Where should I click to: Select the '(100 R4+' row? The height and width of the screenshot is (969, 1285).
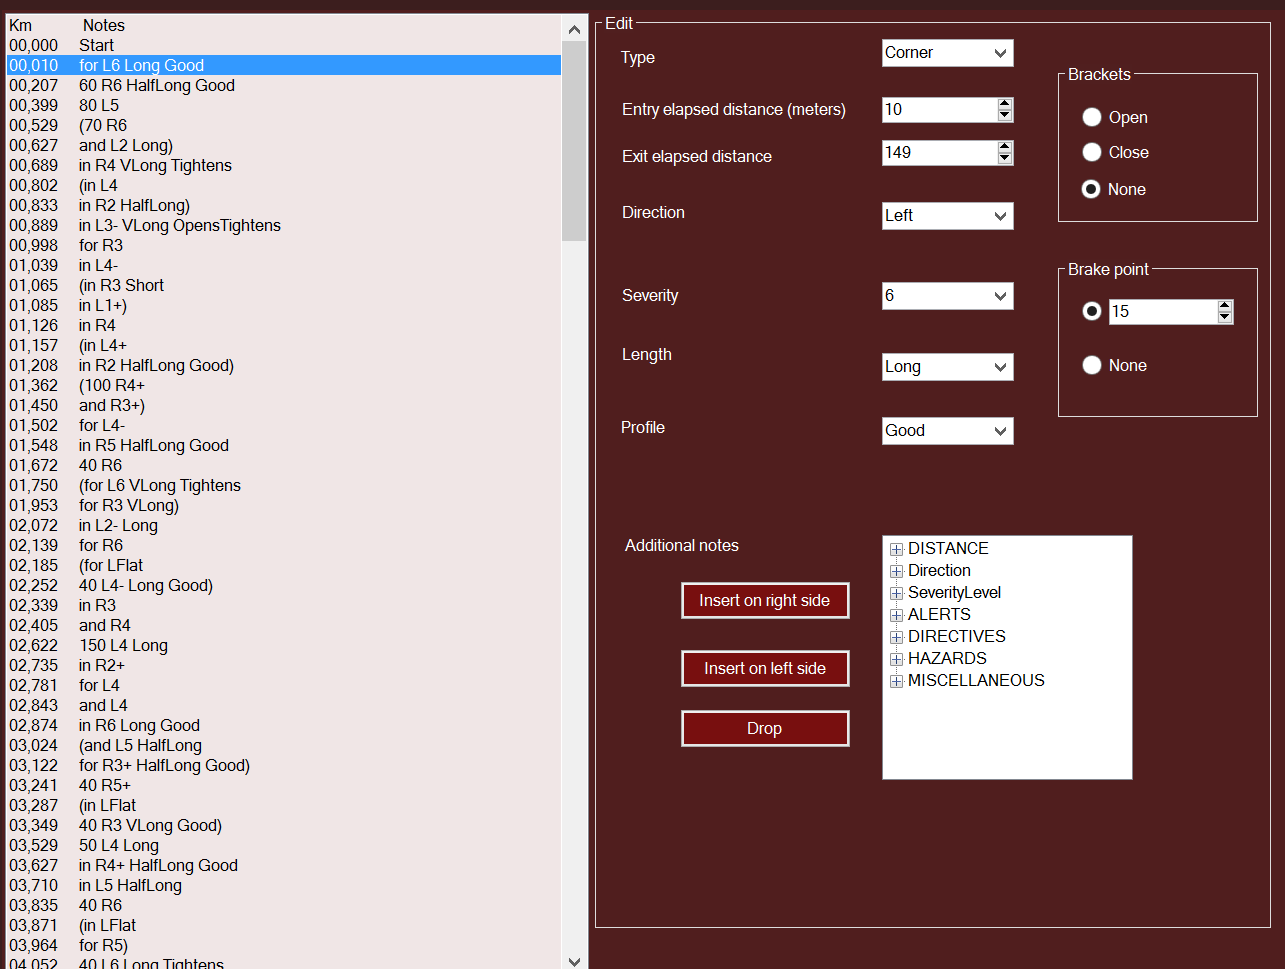point(284,385)
